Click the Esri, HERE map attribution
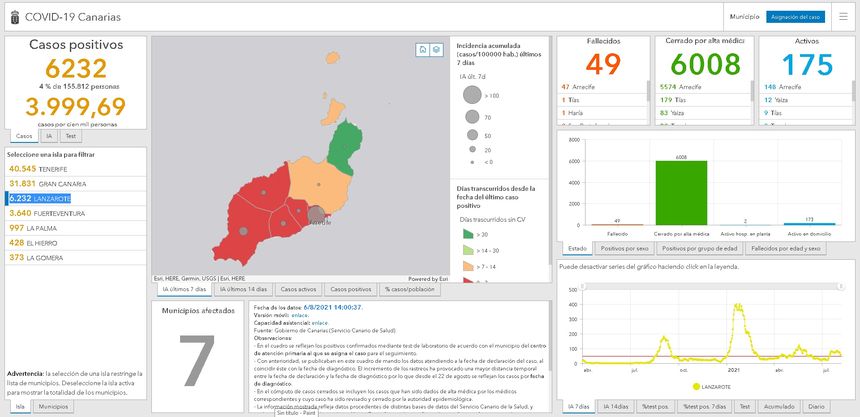 (200, 279)
